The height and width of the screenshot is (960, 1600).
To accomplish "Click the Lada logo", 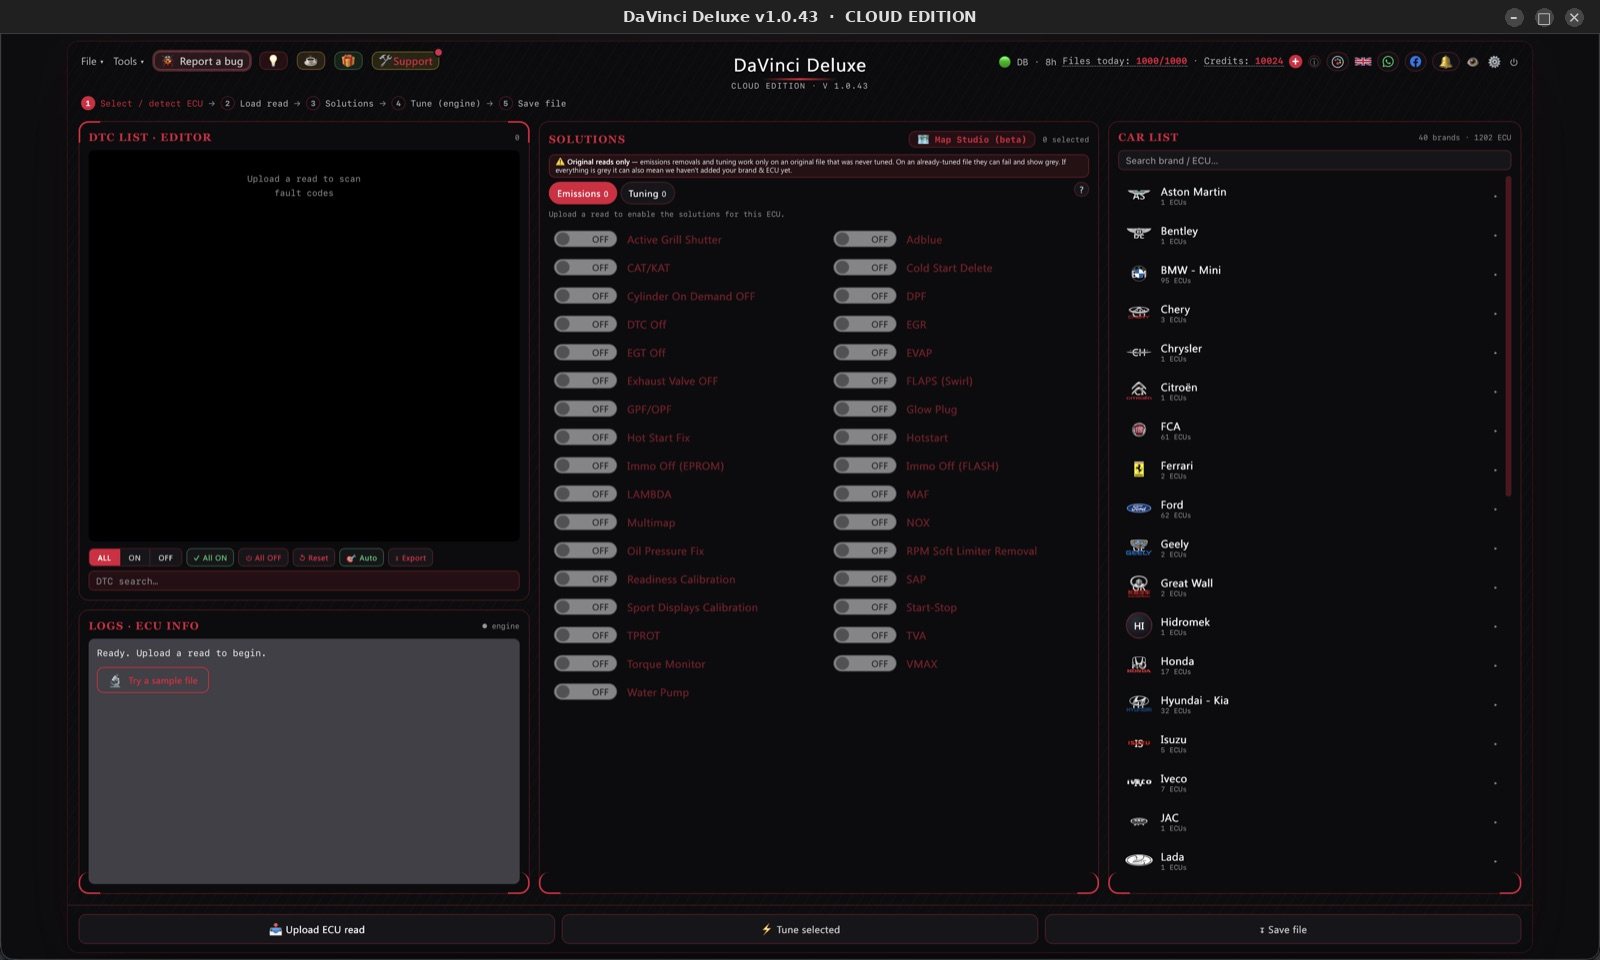I will (1138, 861).
